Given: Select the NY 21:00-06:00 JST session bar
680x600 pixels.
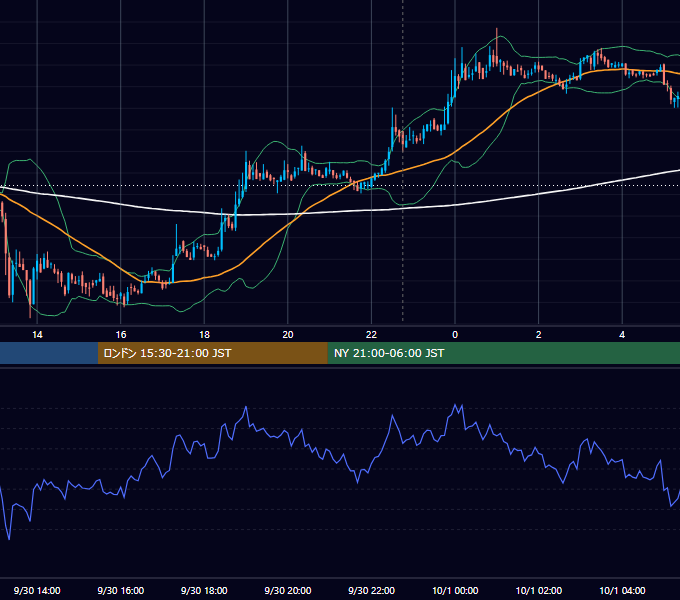Looking at the screenshot, I should click(x=503, y=353).
